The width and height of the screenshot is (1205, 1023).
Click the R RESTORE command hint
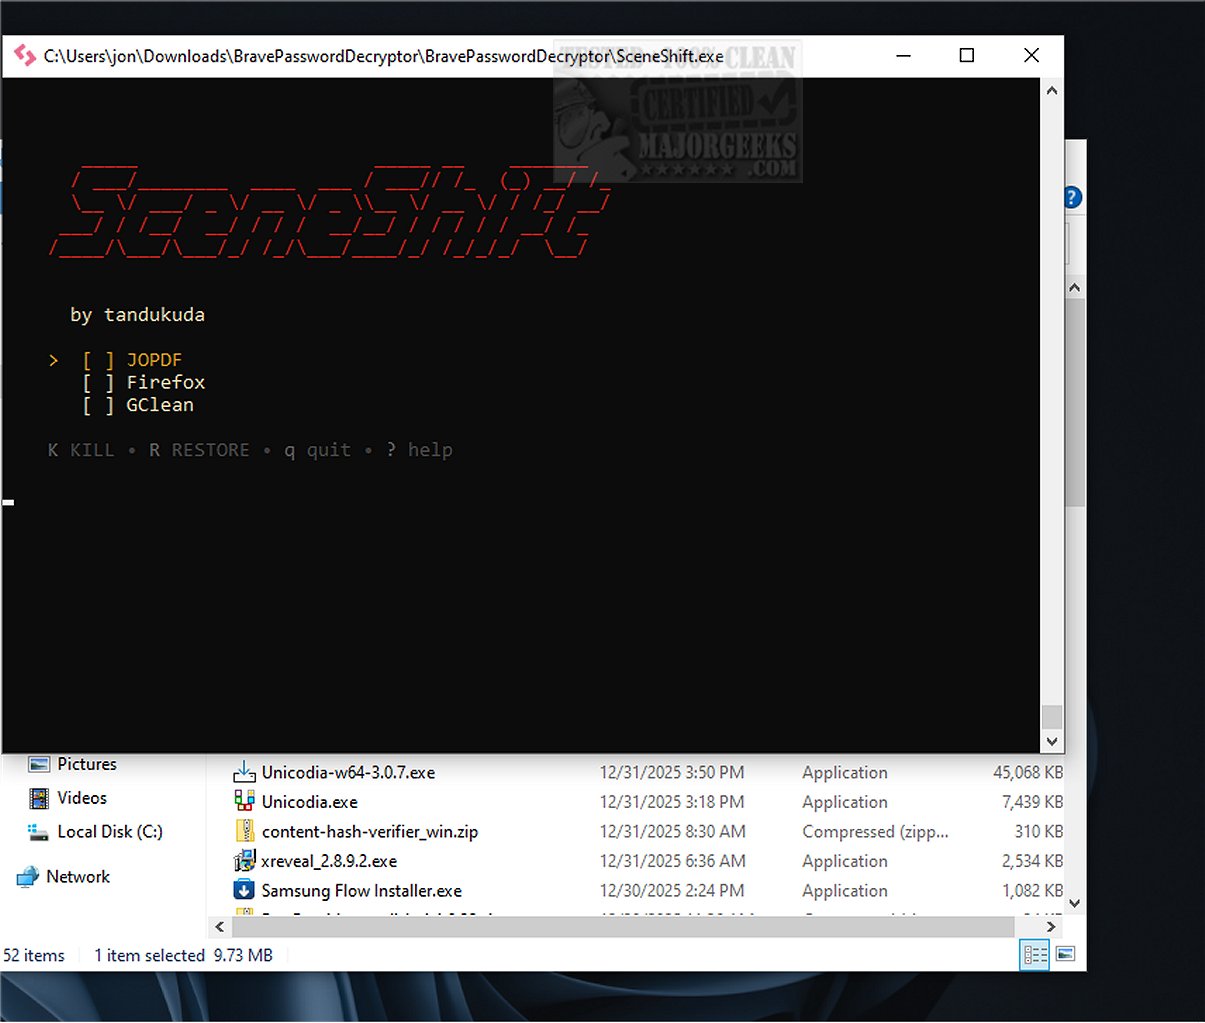pyautogui.click(x=199, y=450)
